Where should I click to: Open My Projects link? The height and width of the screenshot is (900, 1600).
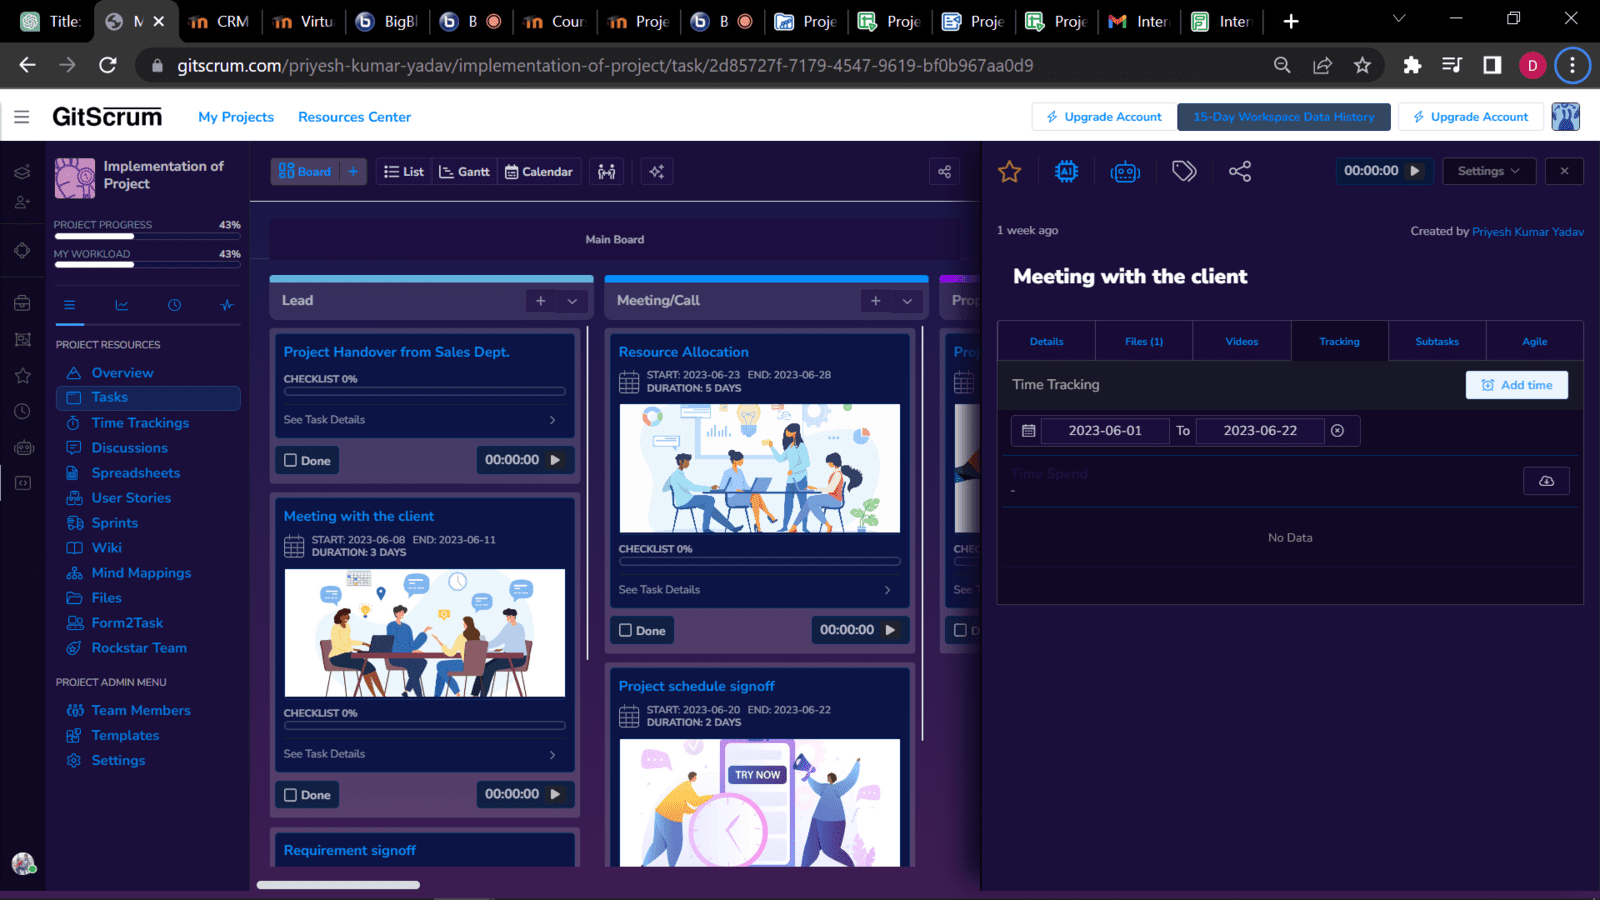tap(236, 117)
